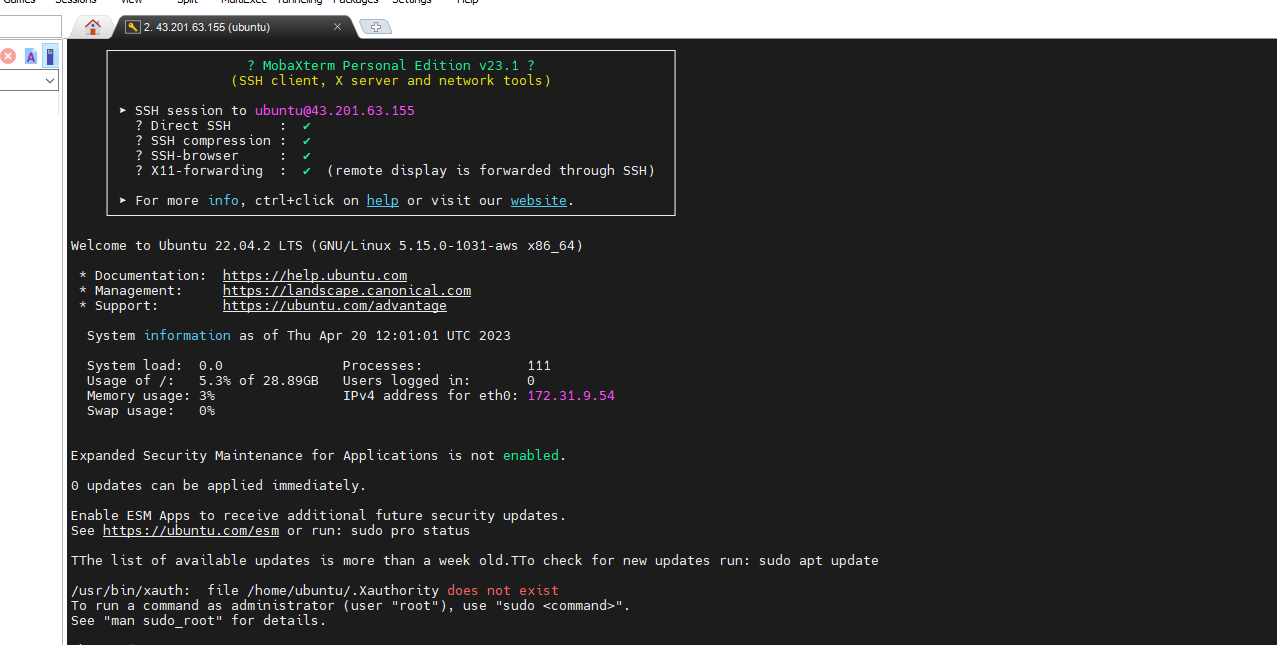This screenshot has height=645, width=1277.
Task: Click '(SSH client, X server and network tools)' line
Action: tap(391, 80)
